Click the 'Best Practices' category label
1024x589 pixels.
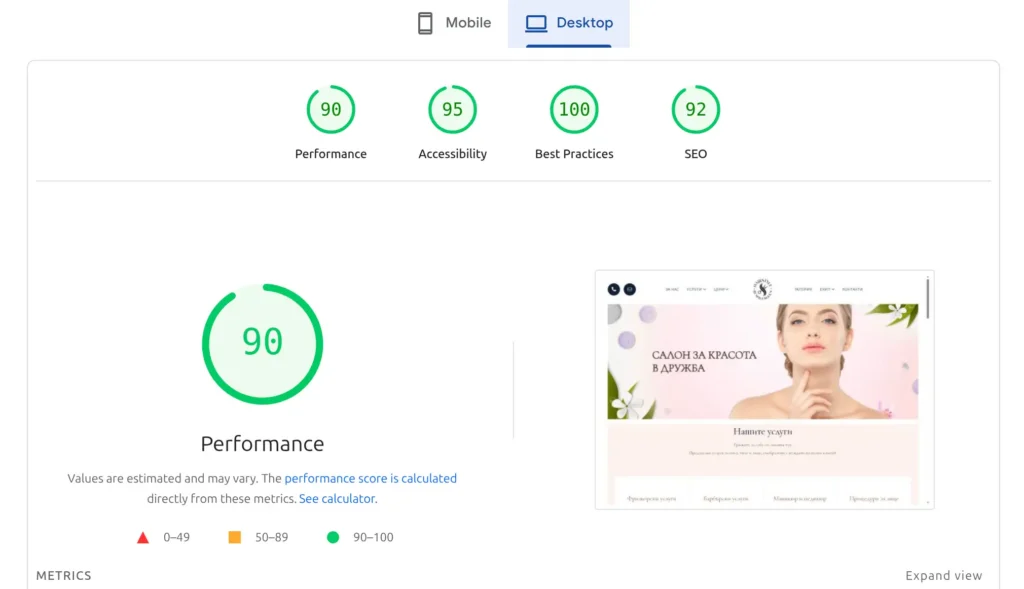pyautogui.click(x=574, y=153)
